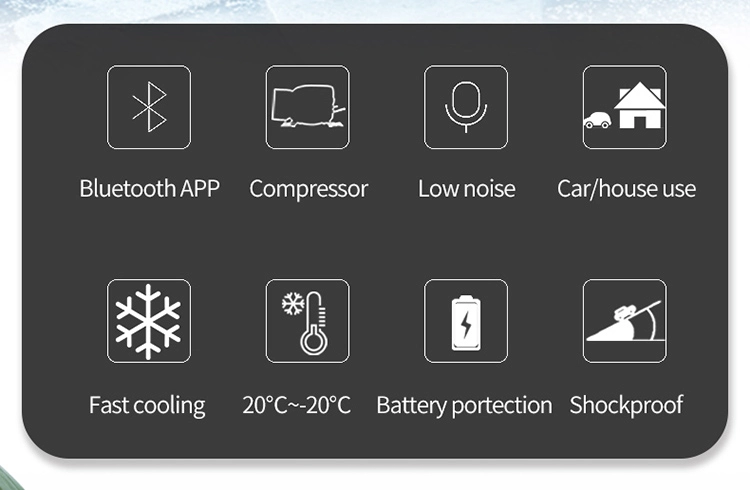750x490 pixels.
Task: Select the Low noise label
Action: 466,188
